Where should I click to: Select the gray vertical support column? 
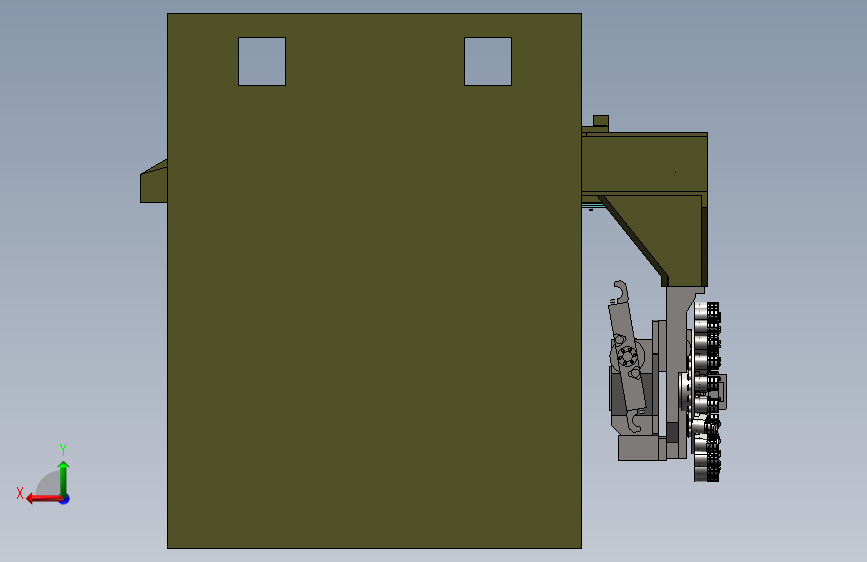click(677, 365)
